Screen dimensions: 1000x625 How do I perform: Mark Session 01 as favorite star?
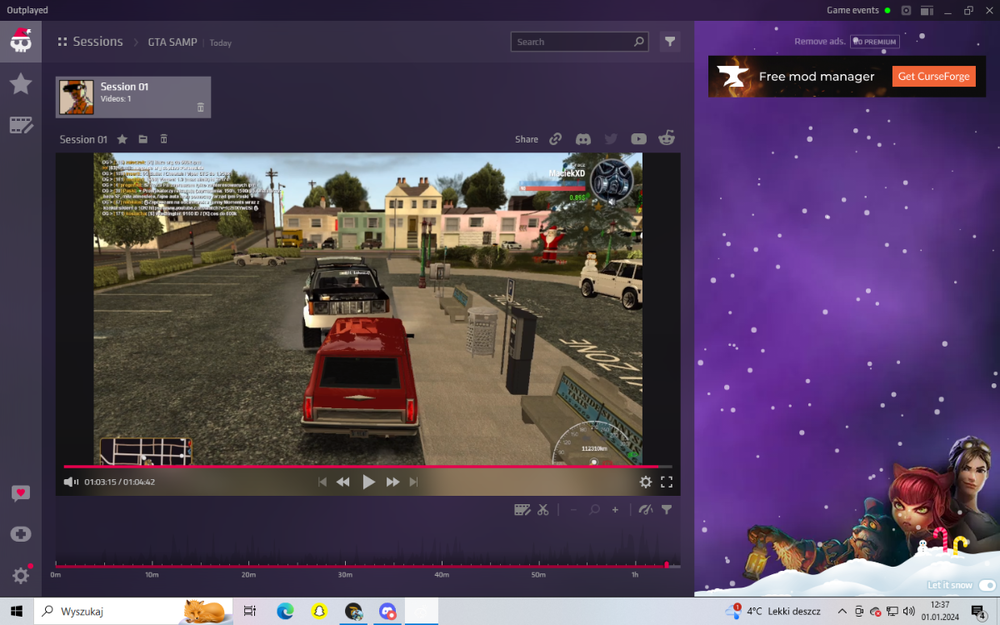click(122, 139)
